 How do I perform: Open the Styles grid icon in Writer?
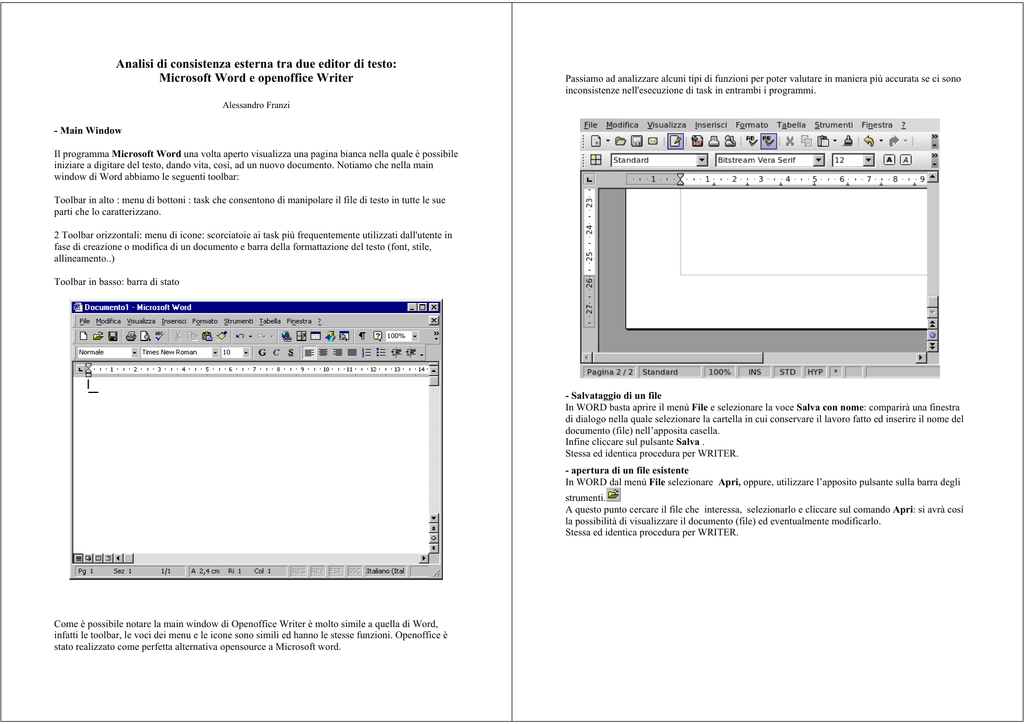[596, 160]
